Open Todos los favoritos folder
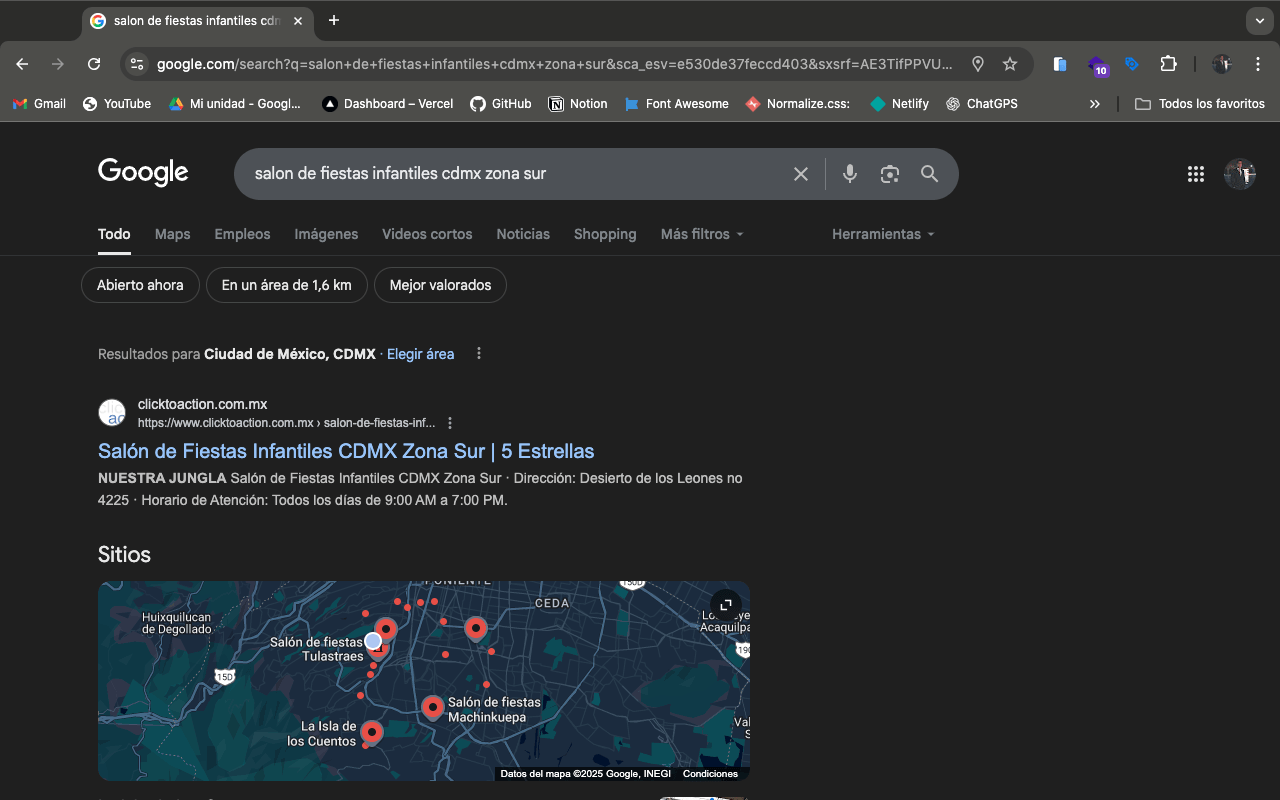This screenshot has height=800, width=1280. [x=1200, y=104]
